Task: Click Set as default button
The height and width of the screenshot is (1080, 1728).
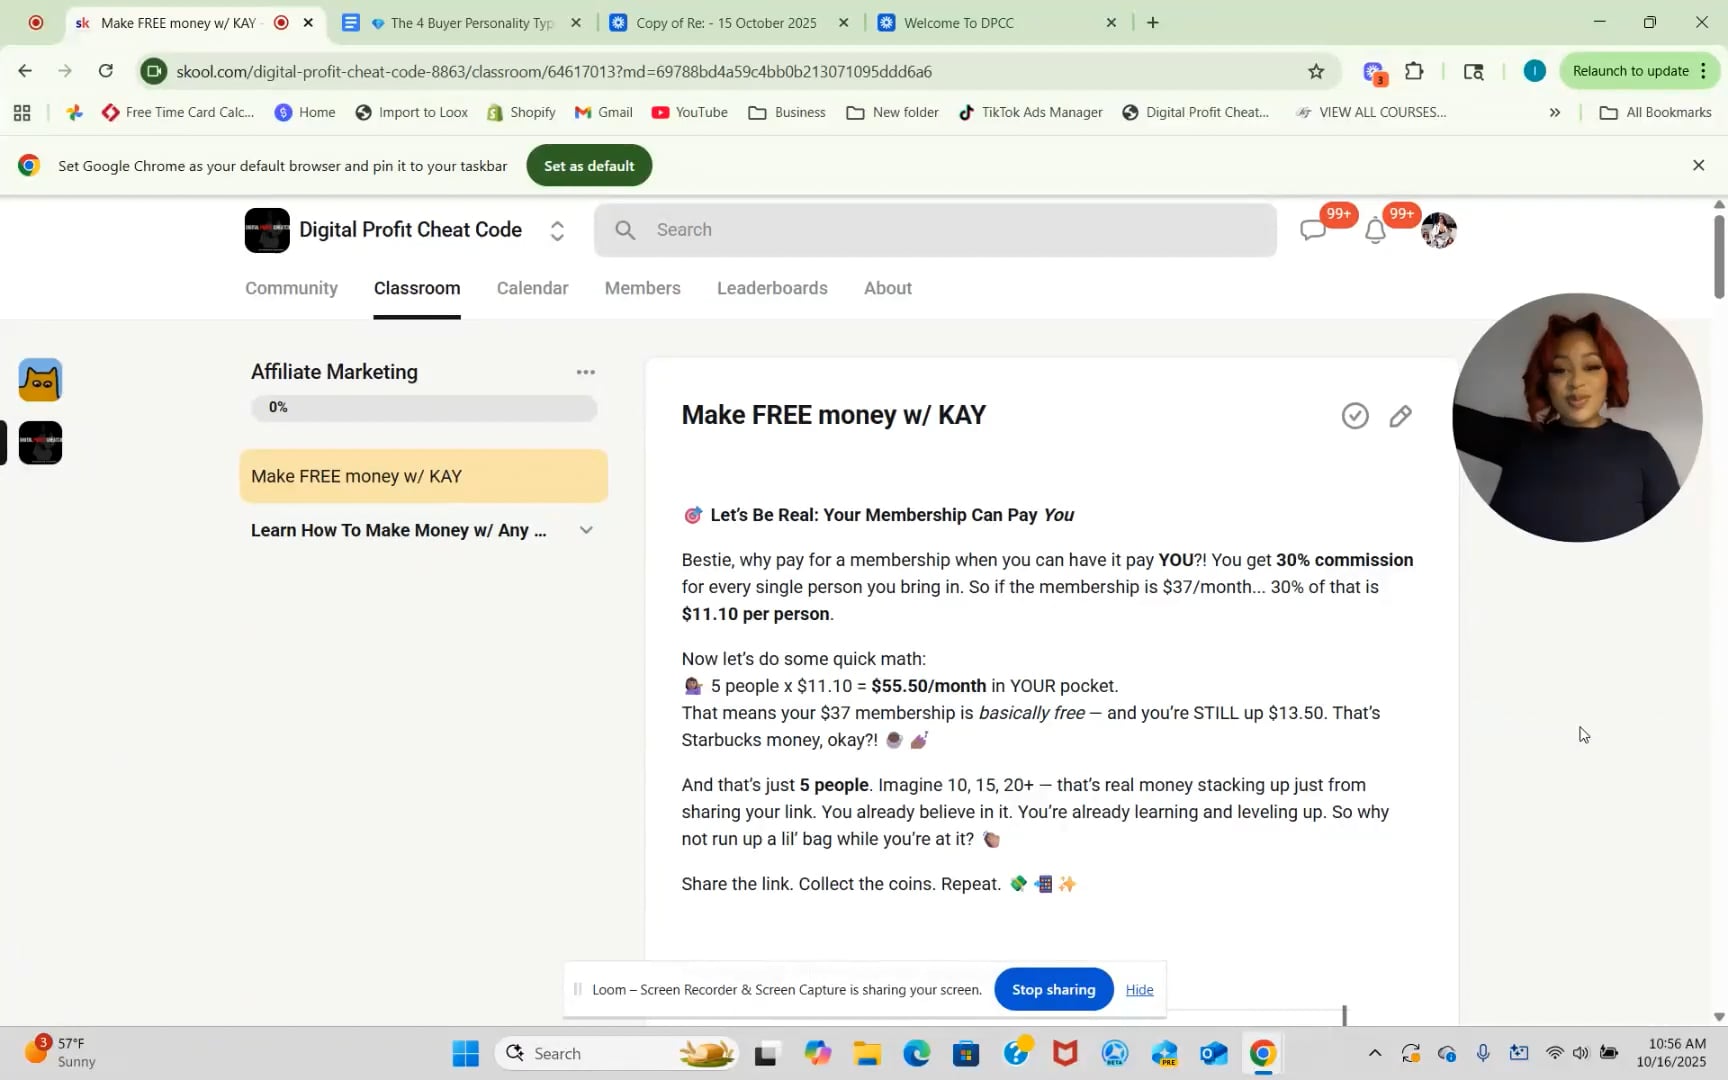Action: (x=589, y=166)
